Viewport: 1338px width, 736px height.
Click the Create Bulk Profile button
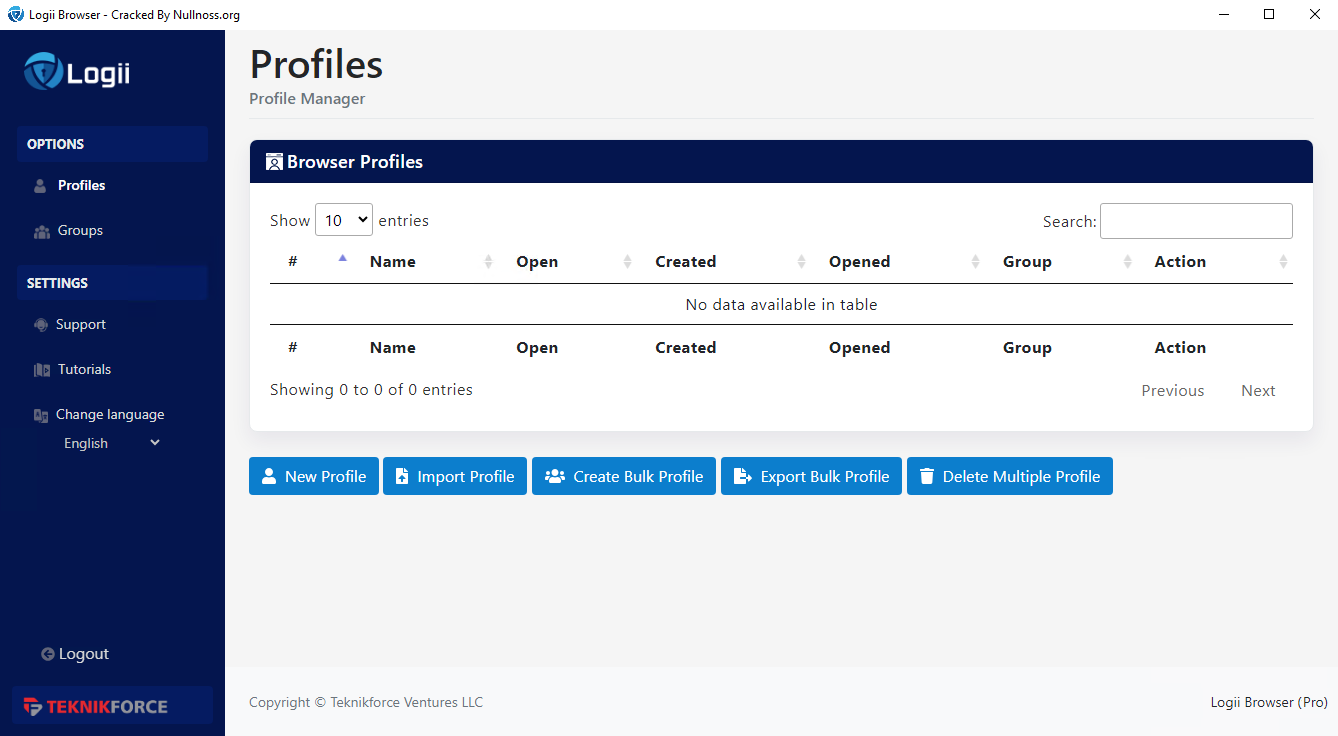(x=623, y=477)
